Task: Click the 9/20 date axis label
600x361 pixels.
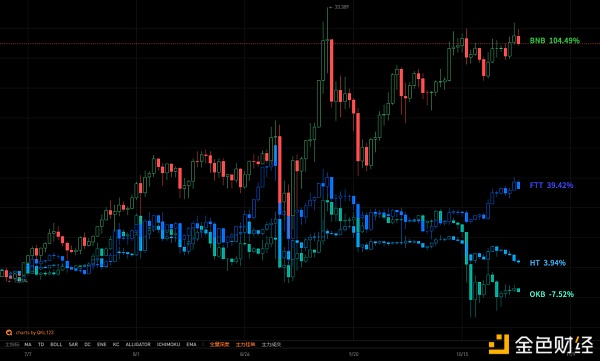Action: 354,354
